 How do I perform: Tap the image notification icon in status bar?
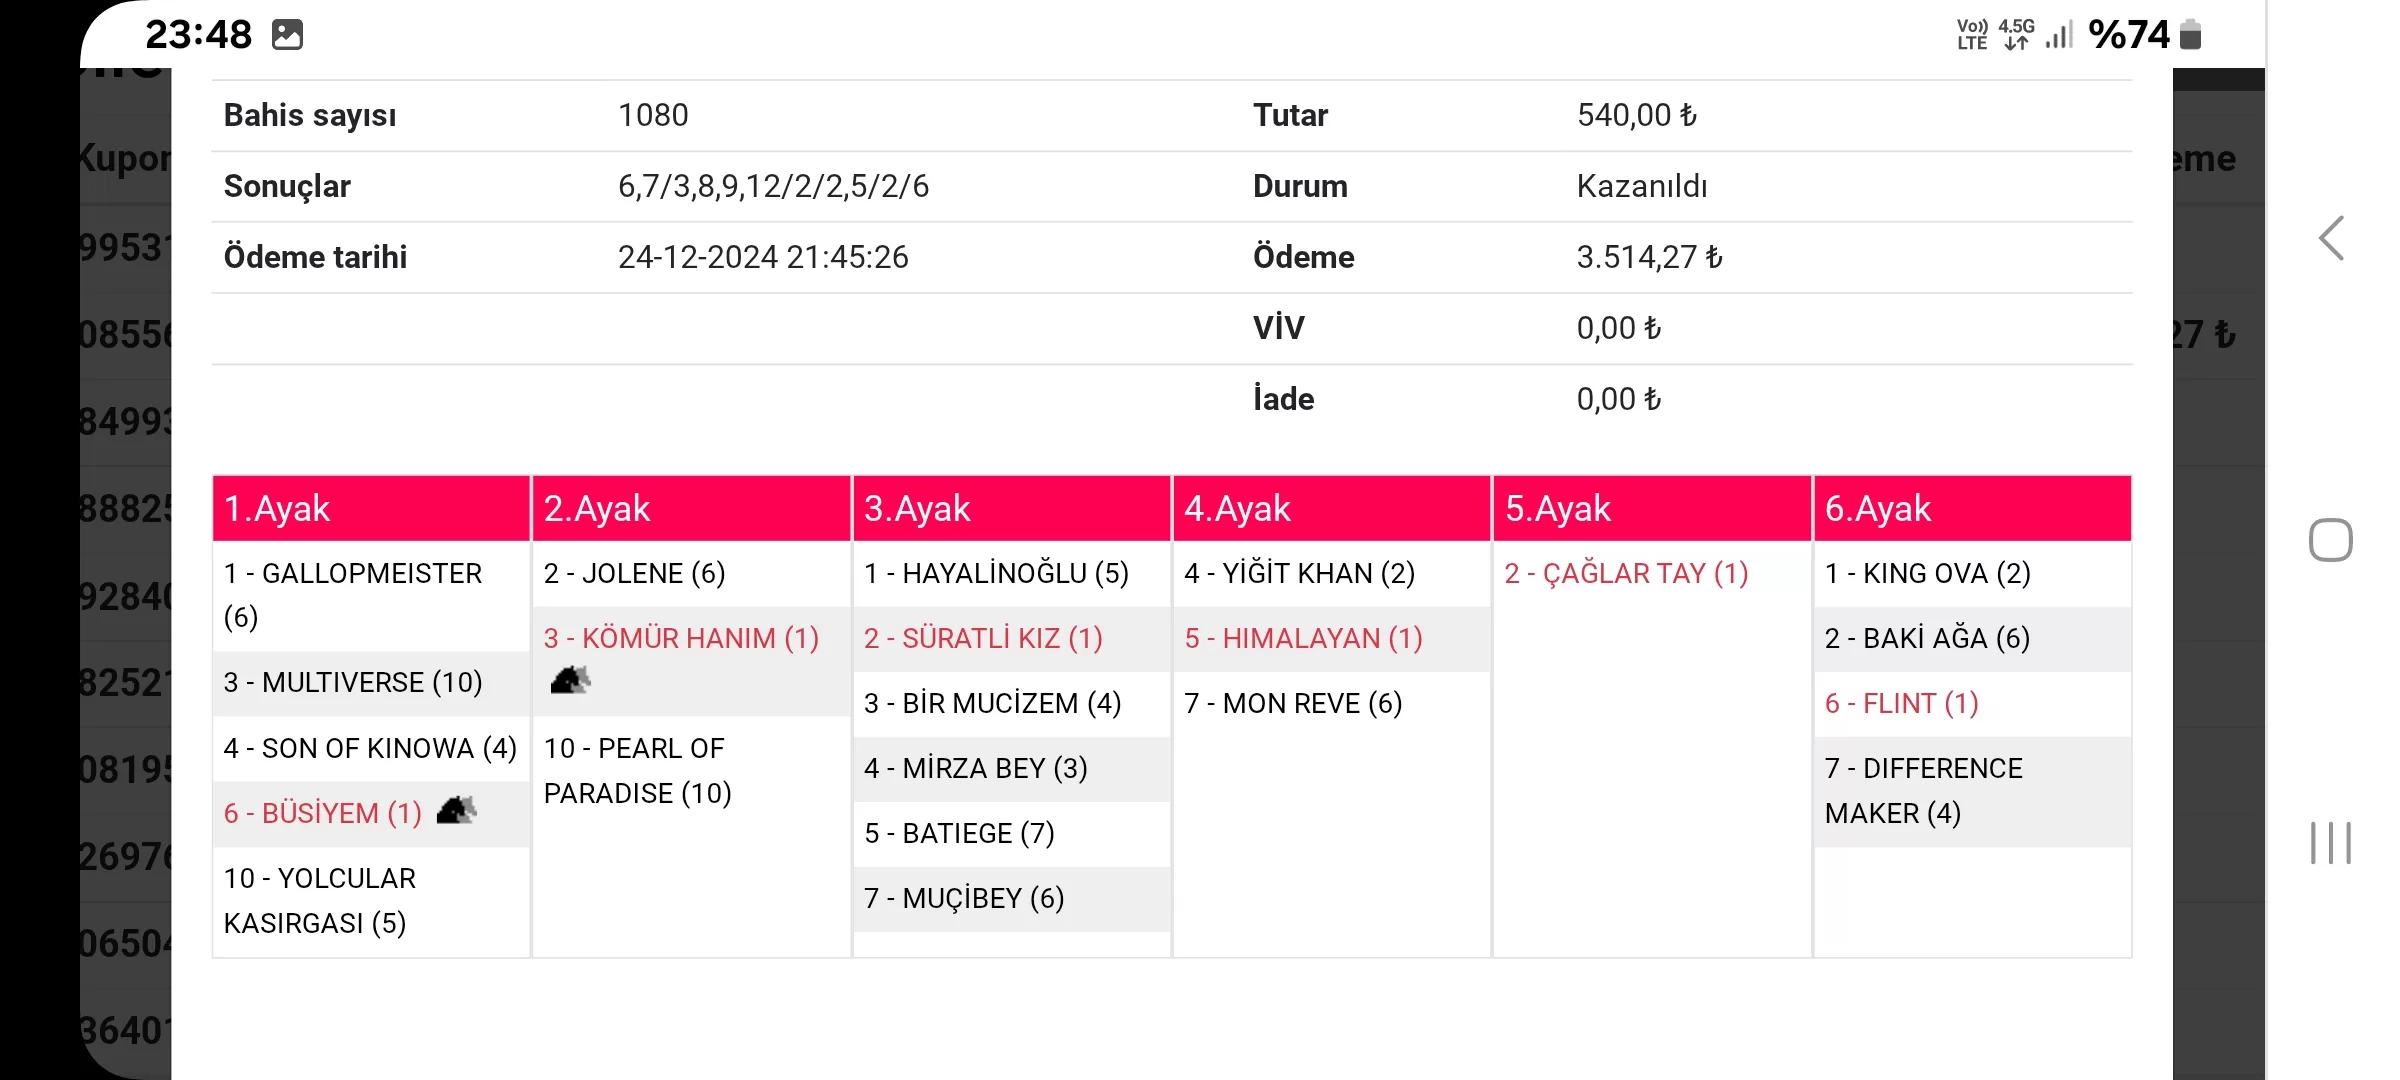point(287,35)
